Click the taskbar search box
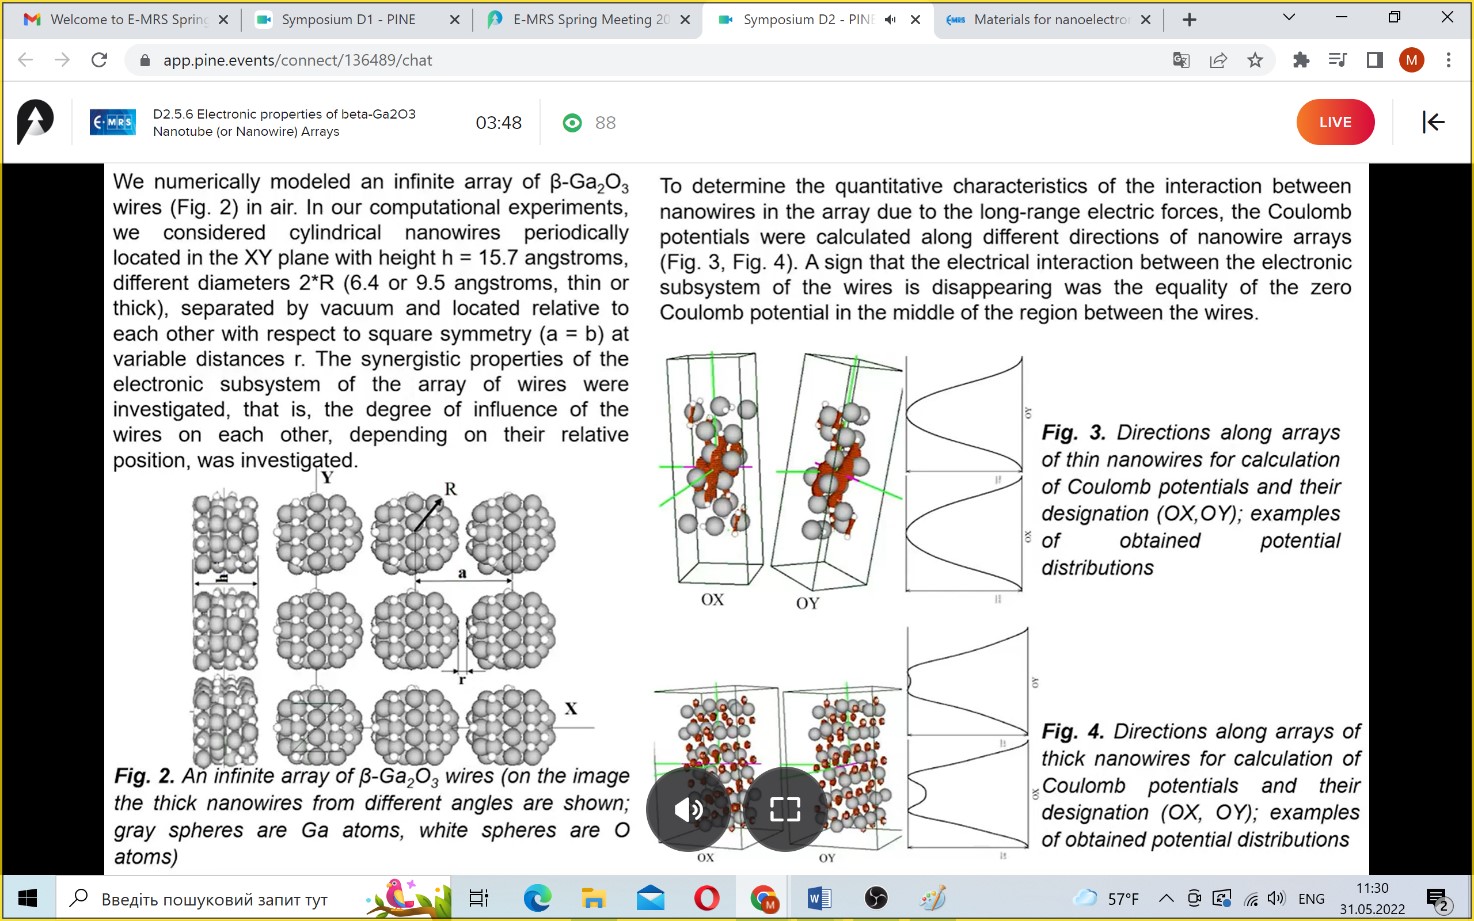This screenshot has width=1474, height=921. 254,898
